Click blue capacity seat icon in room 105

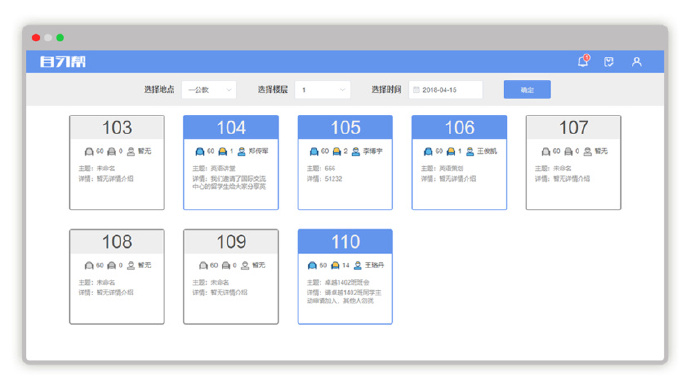click(314, 151)
